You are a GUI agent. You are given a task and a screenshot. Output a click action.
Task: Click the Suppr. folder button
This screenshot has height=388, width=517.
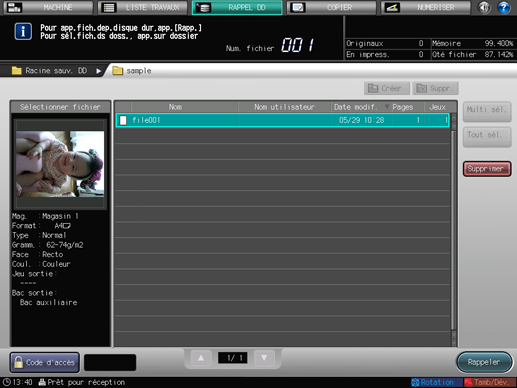pyautogui.click(x=435, y=88)
